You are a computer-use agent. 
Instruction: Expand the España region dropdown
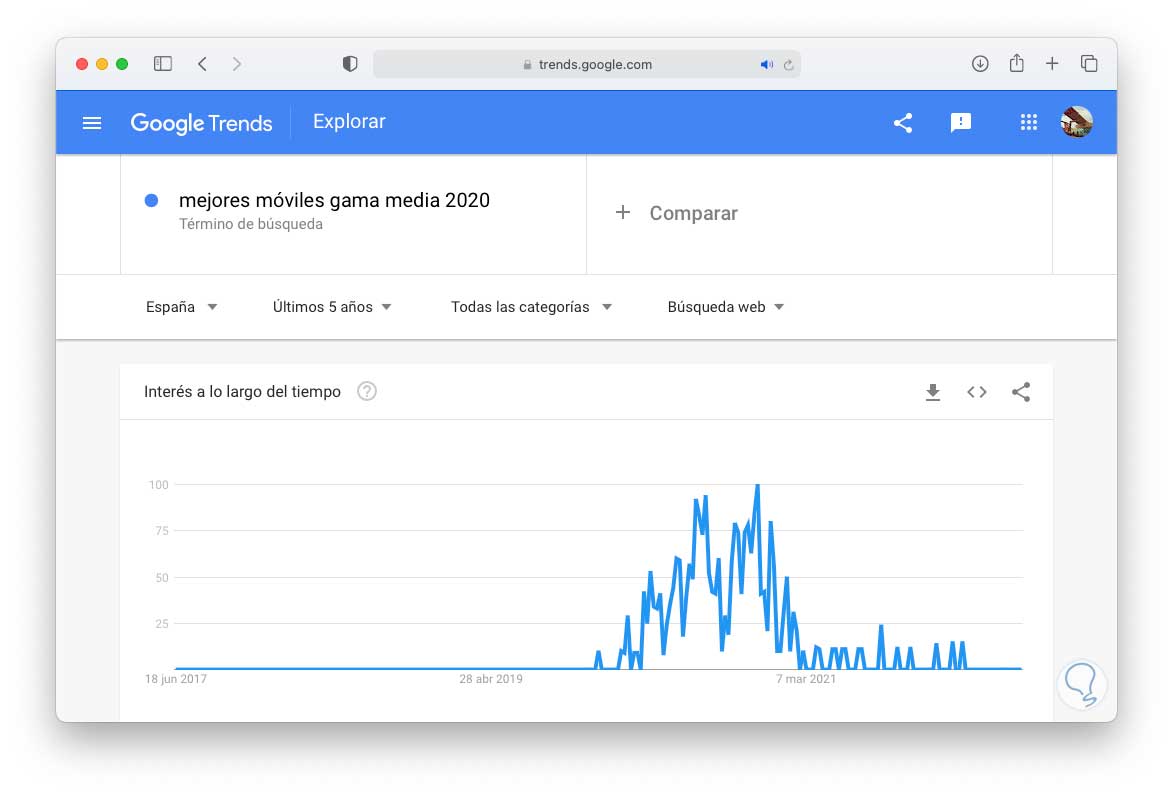[x=182, y=307]
